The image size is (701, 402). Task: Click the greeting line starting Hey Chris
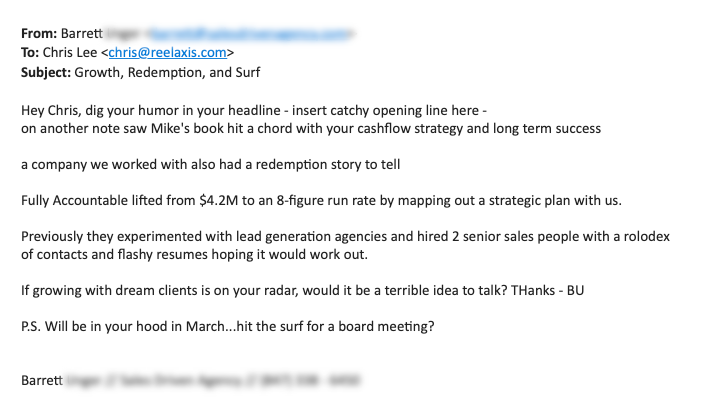[x=254, y=110]
